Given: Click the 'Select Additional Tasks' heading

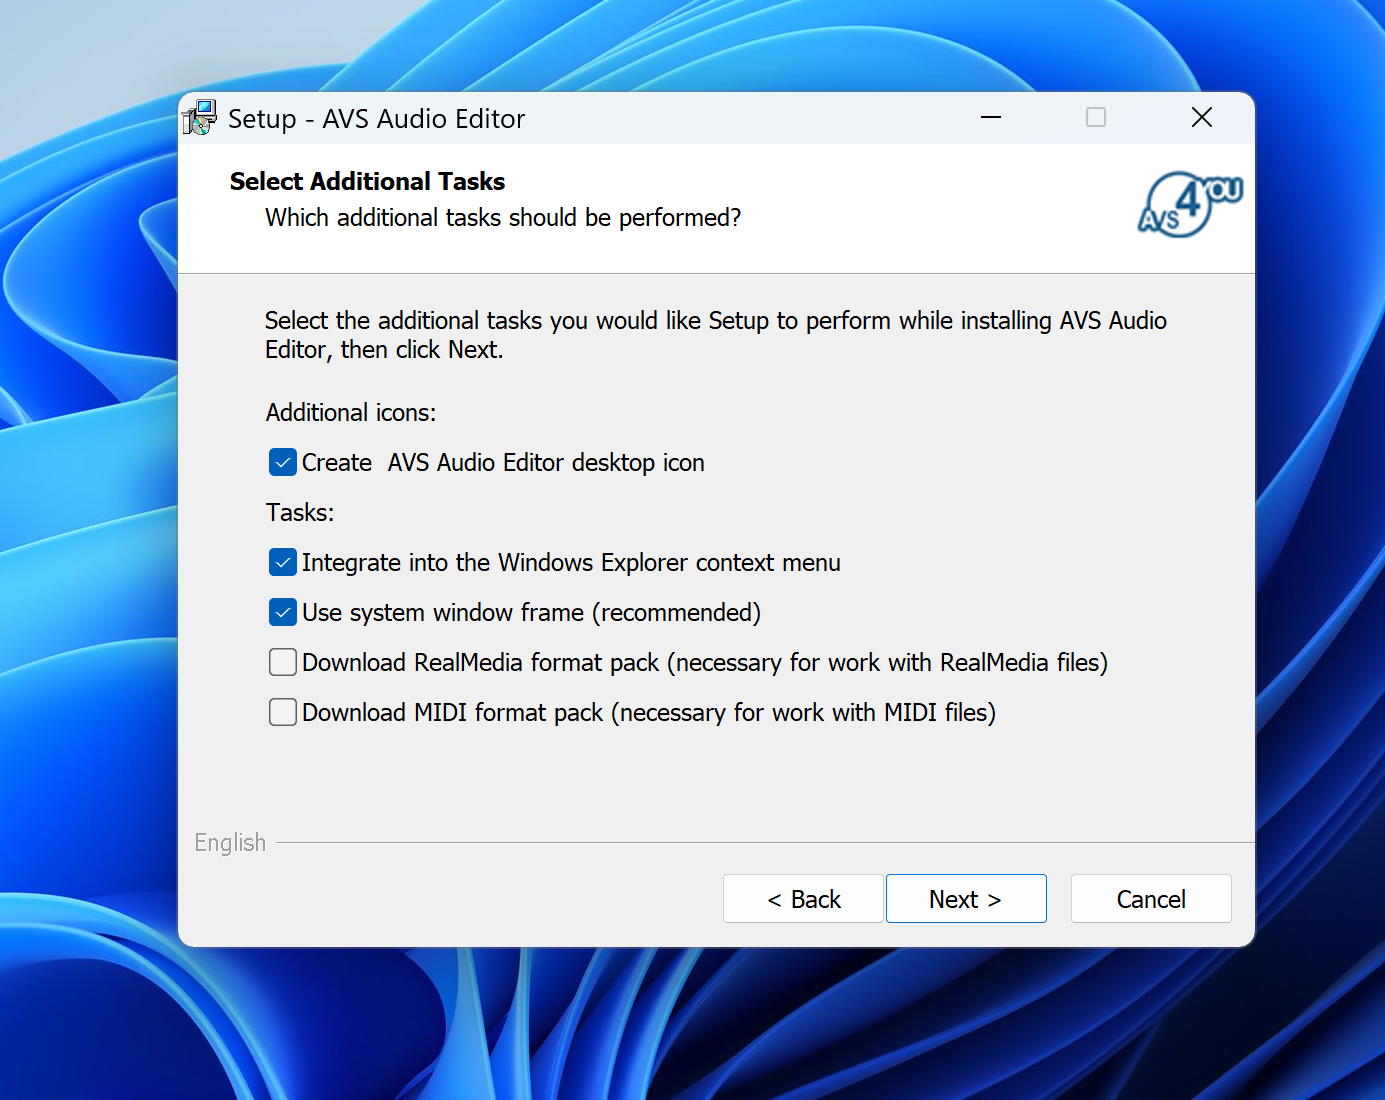Looking at the screenshot, I should tap(367, 181).
